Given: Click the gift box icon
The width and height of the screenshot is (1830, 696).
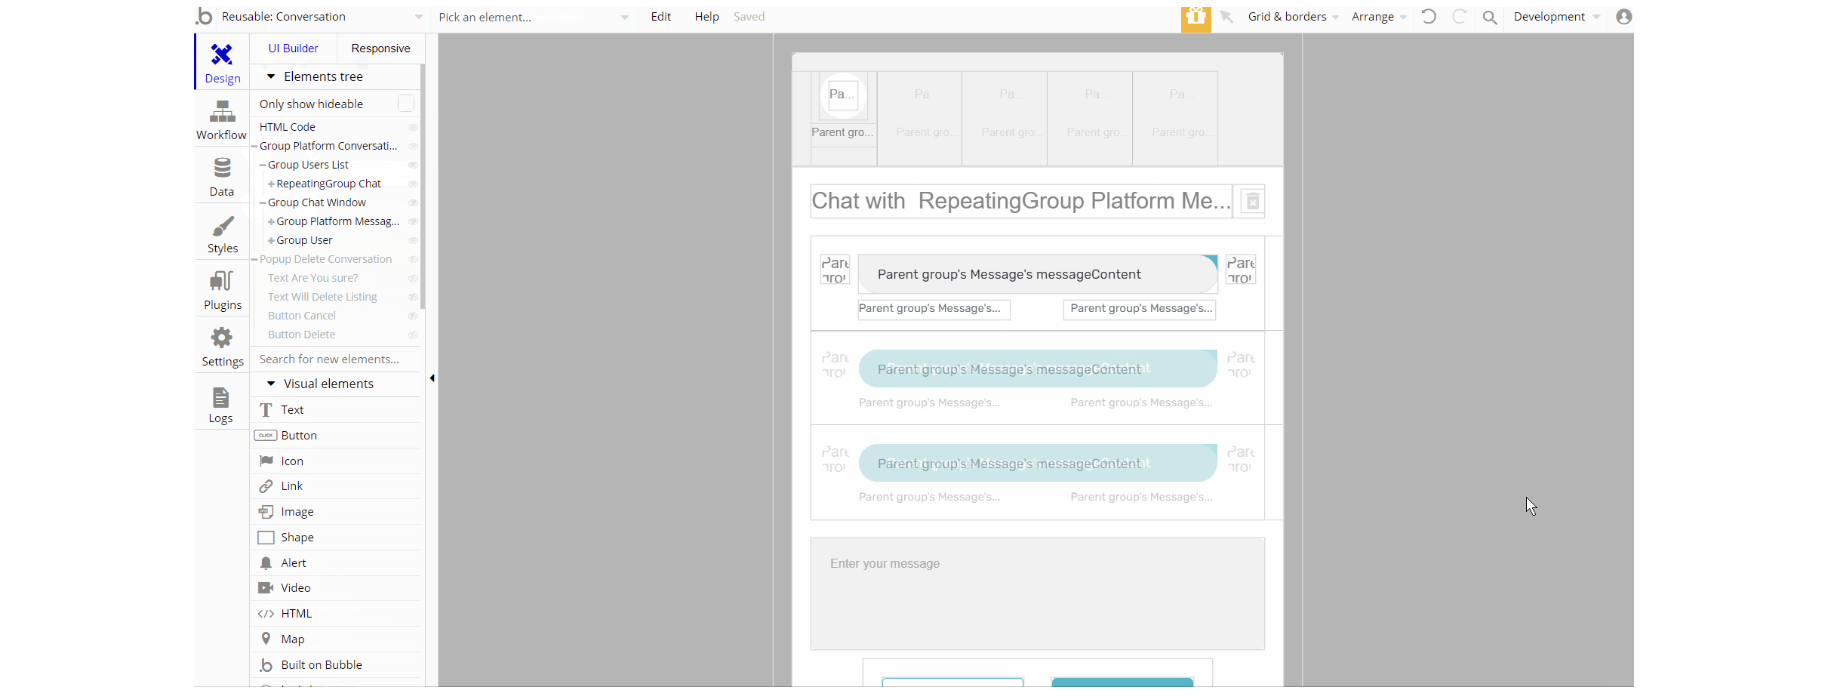Looking at the screenshot, I should click(x=1195, y=17).
